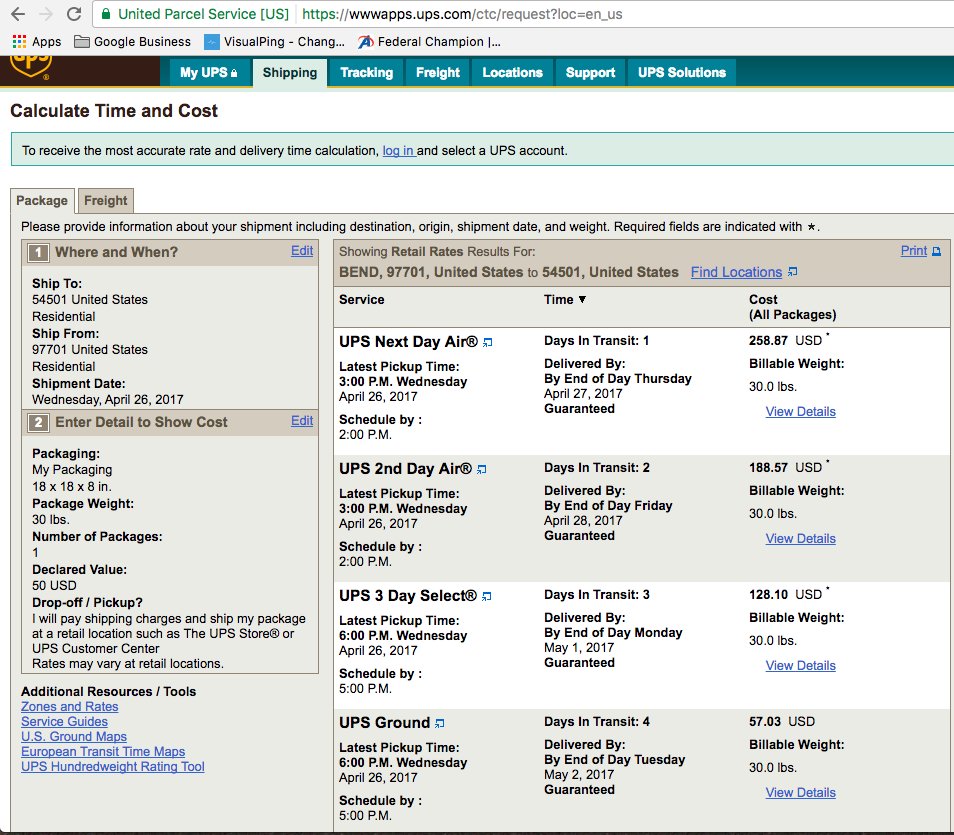Screen dimensions: 954x835
Task: Open UPS Next Day Air info icon
Action: click(487, 343)
